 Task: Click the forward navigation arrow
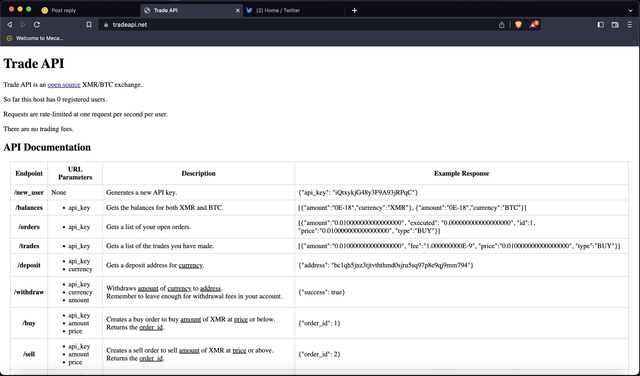[x=23, y=25]
